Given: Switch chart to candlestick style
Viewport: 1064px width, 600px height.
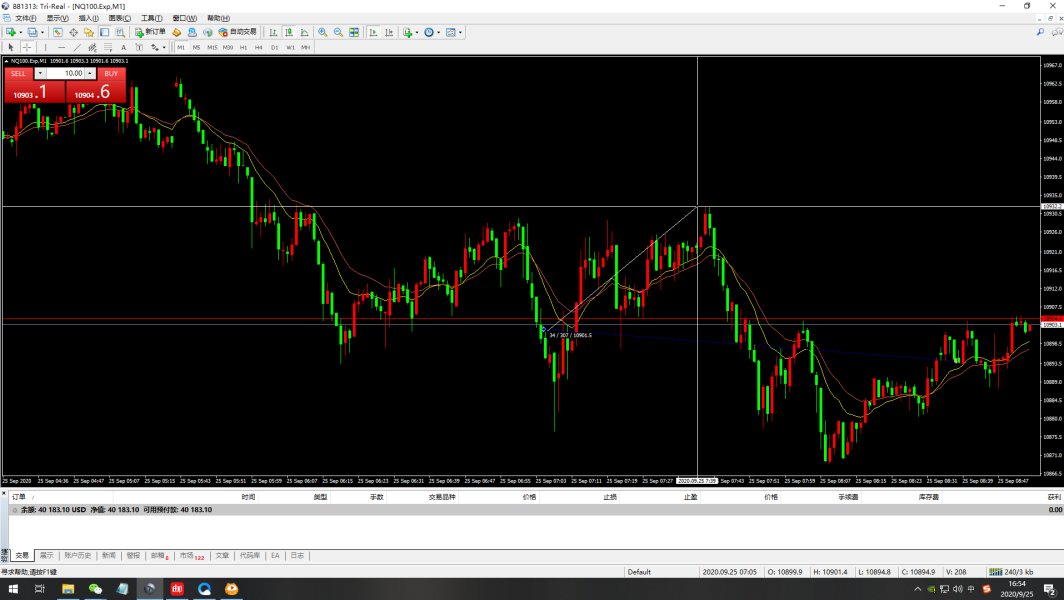Looking at the screenshot, I should (288, 32).
